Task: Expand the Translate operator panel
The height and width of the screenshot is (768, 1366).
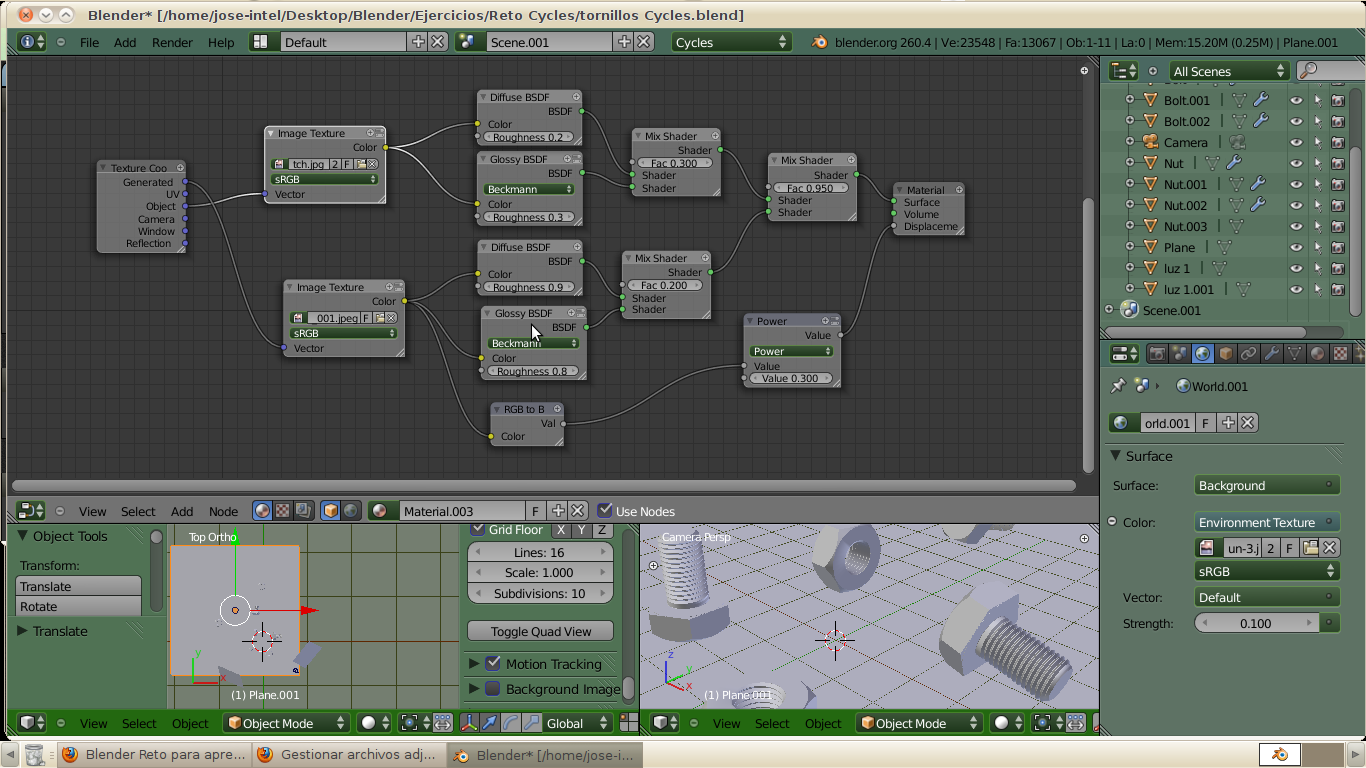Action: pyautogui.click(x=23, y=631)
